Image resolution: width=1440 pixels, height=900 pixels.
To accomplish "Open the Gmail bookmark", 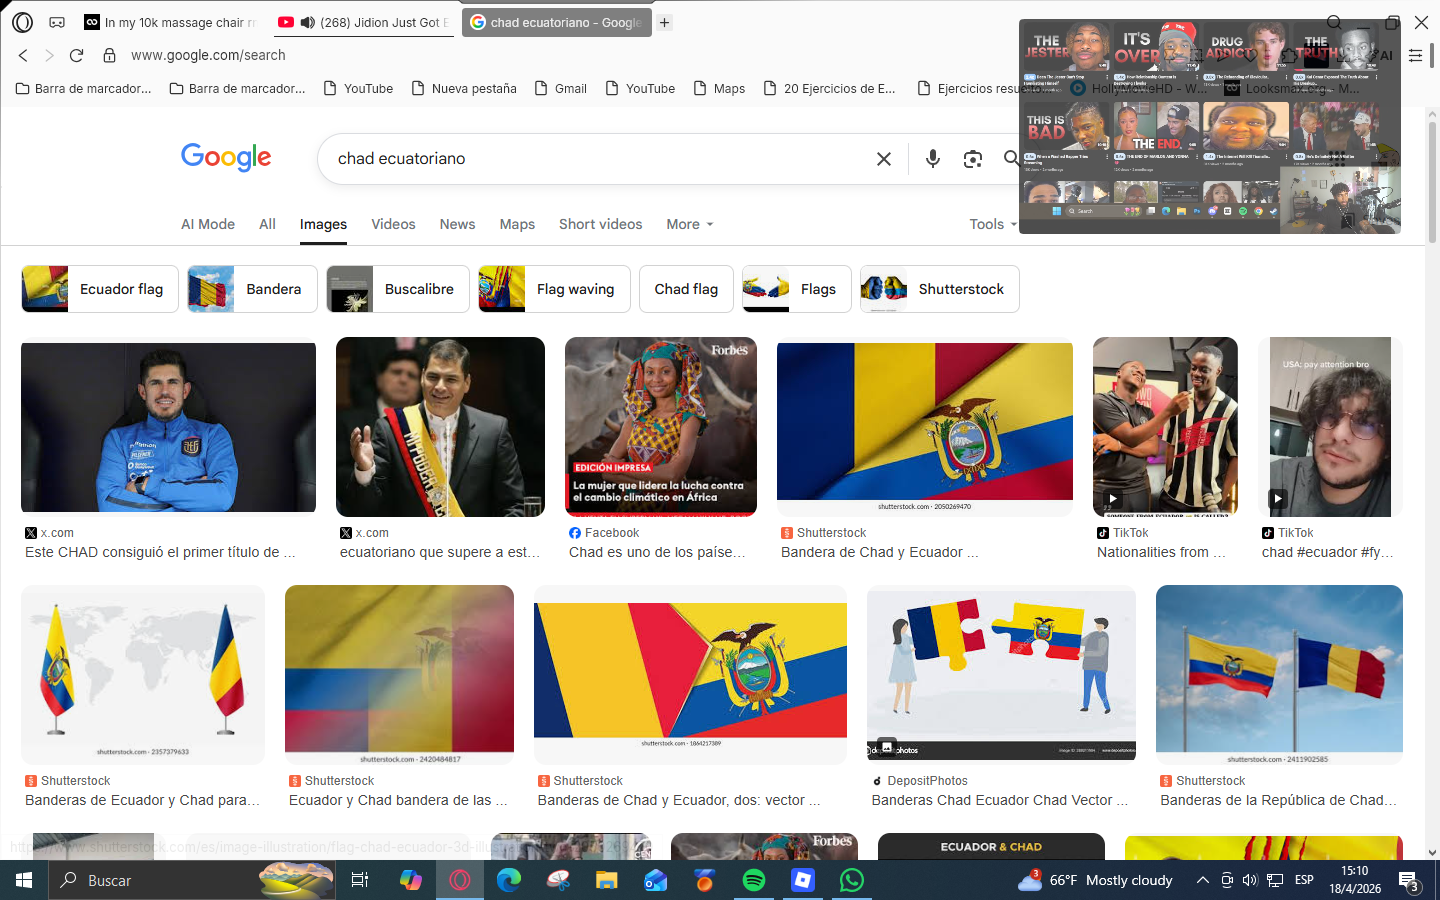I will (560, 88).
